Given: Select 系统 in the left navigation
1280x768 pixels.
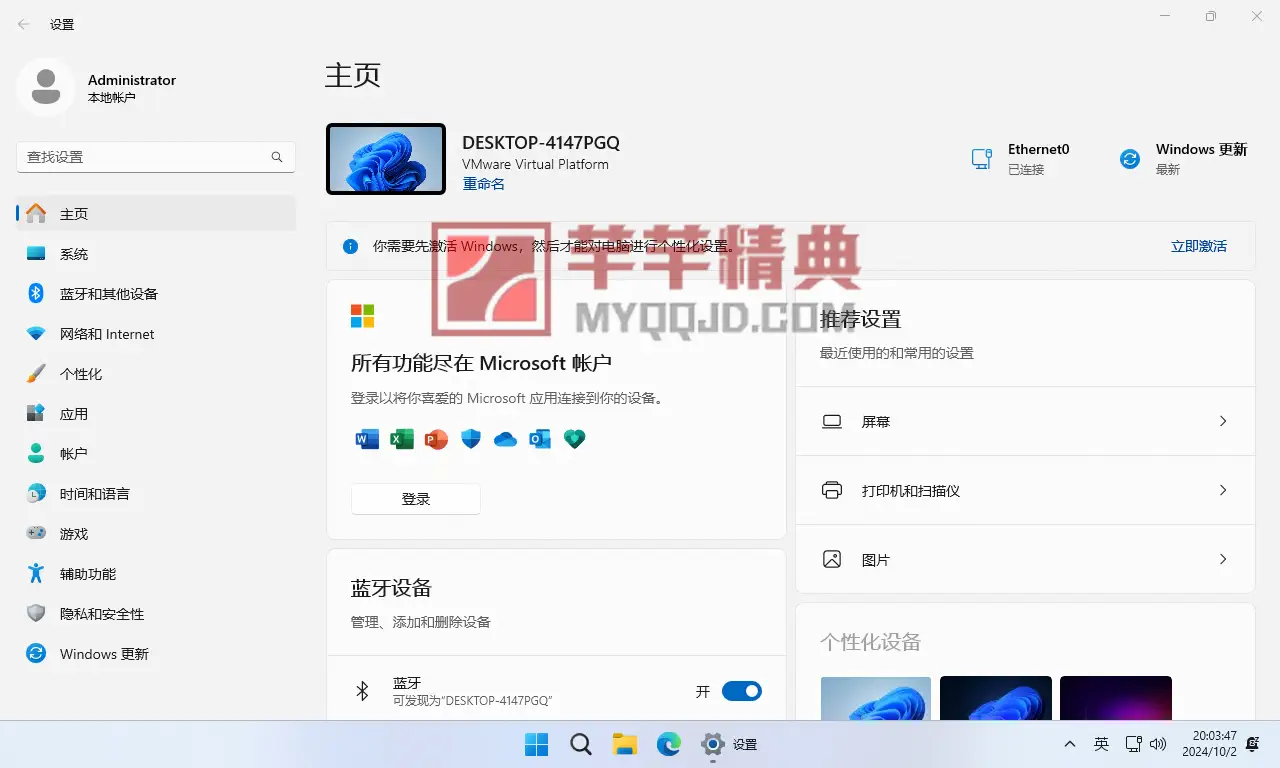Looking at the screenshot, I should click(74, 254).
